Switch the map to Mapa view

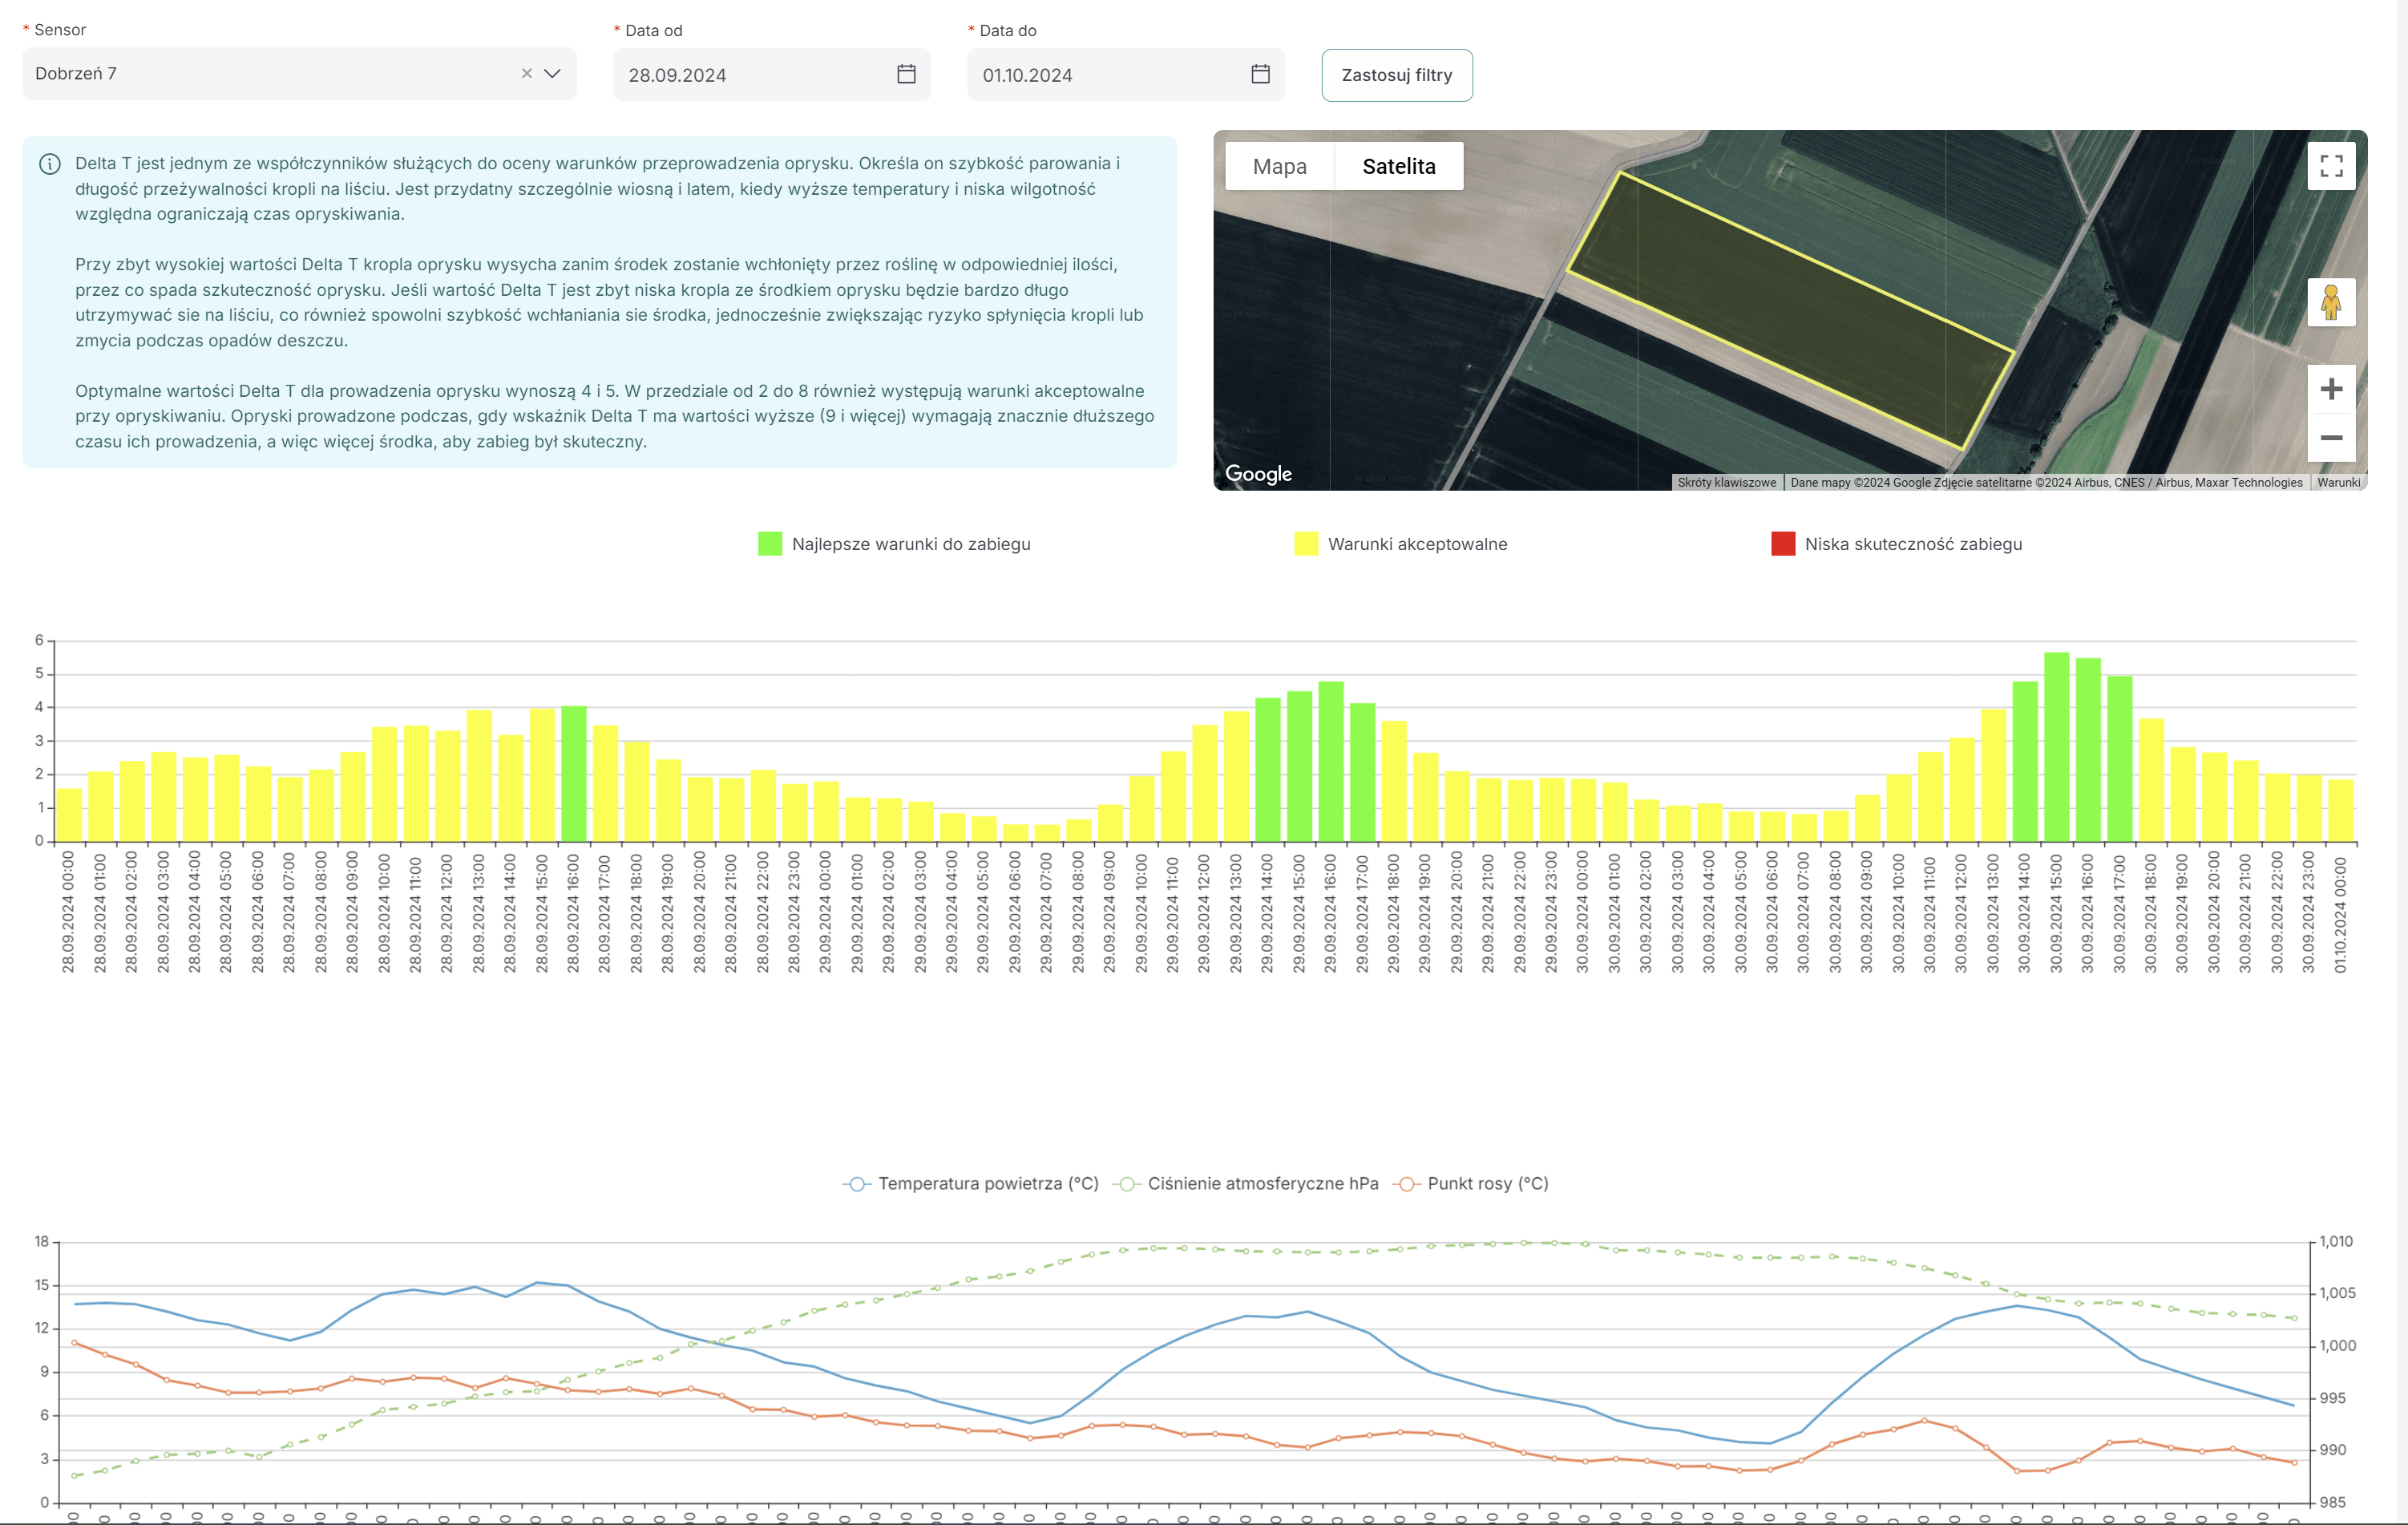pos(1279,165)
